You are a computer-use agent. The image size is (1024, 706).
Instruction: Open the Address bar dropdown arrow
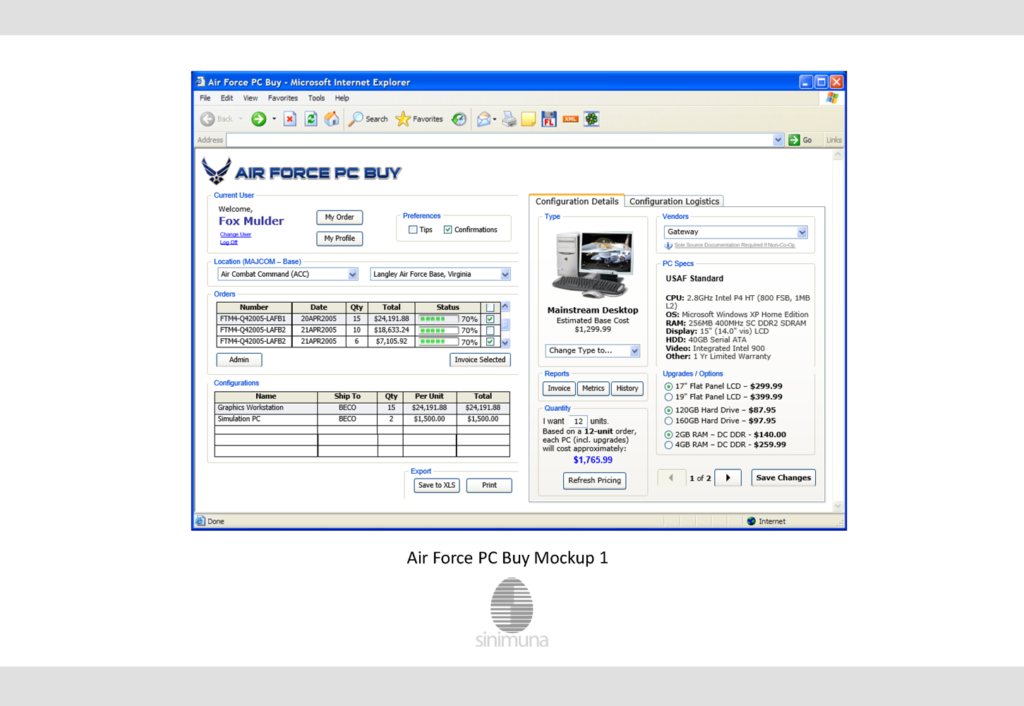778,140
